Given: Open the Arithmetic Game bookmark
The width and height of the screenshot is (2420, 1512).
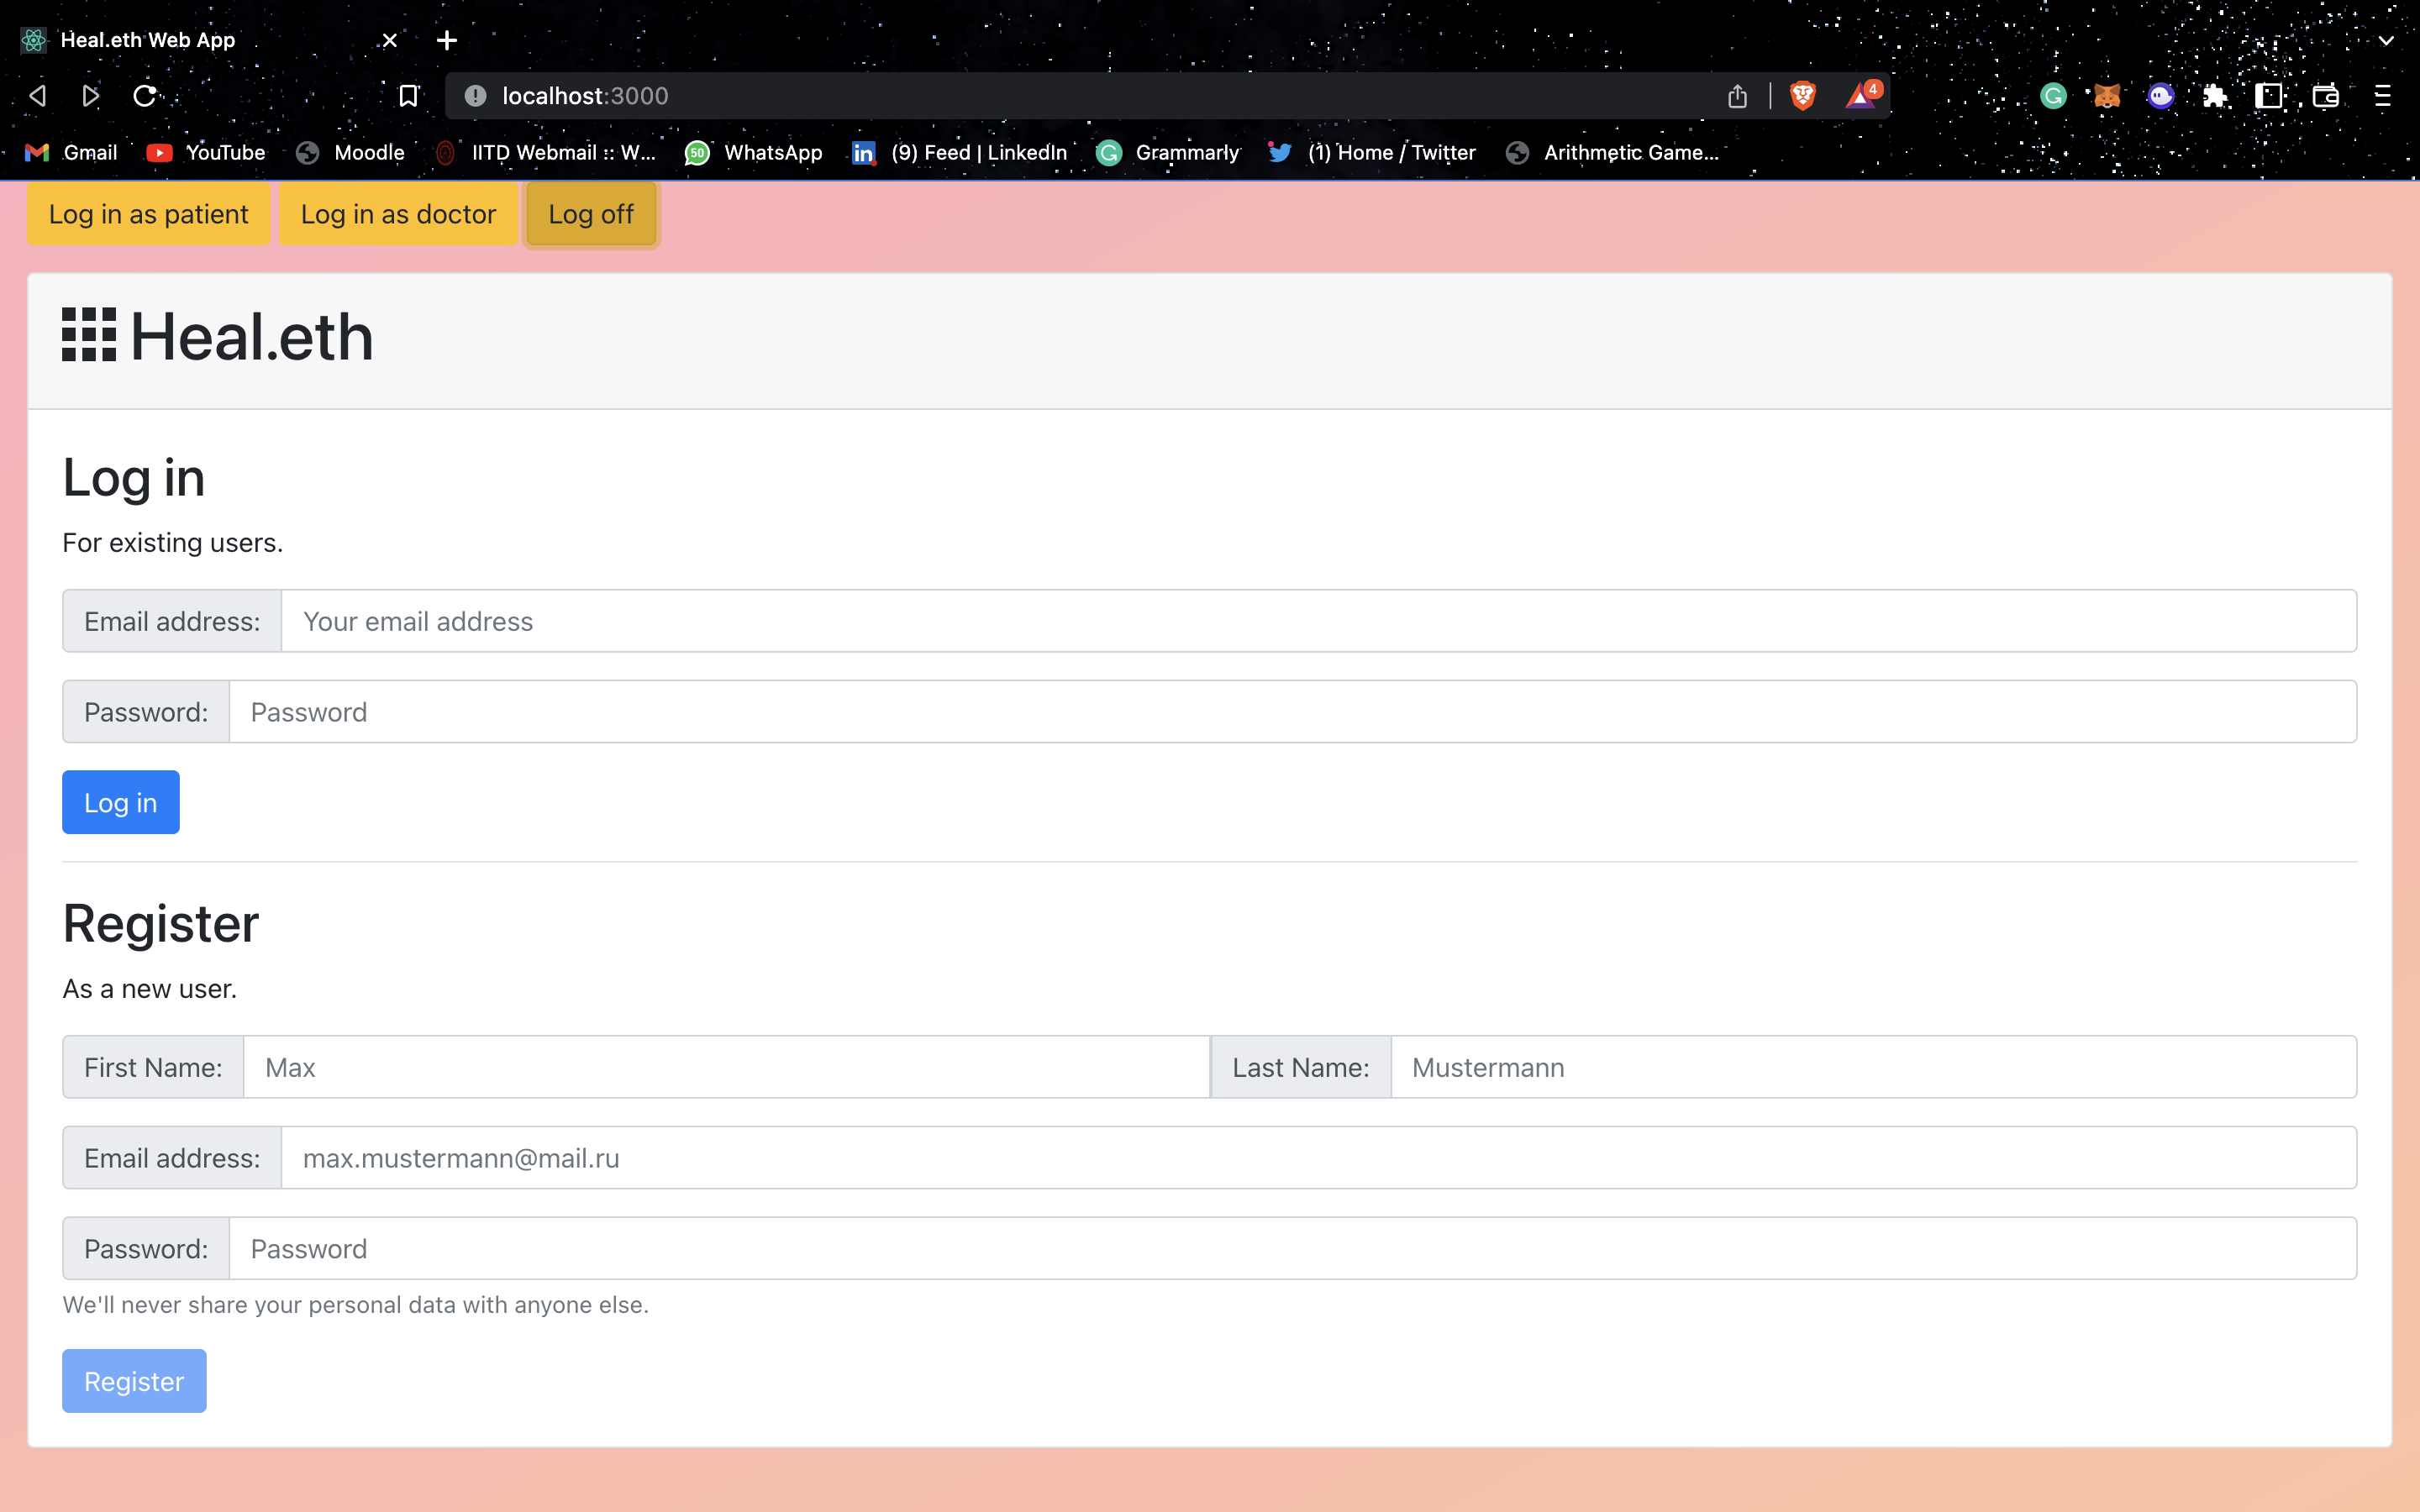Looking at the screenshot, I should [x=1612, y=152].
